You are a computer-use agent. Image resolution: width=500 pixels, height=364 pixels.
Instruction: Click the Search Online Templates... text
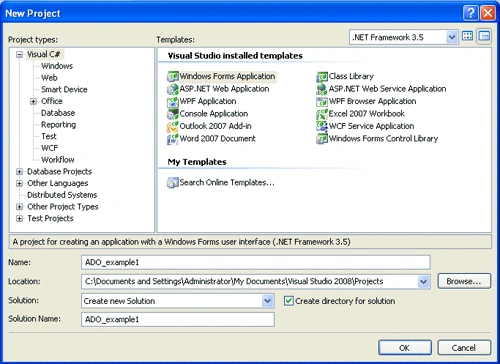(x=227, y=183)
